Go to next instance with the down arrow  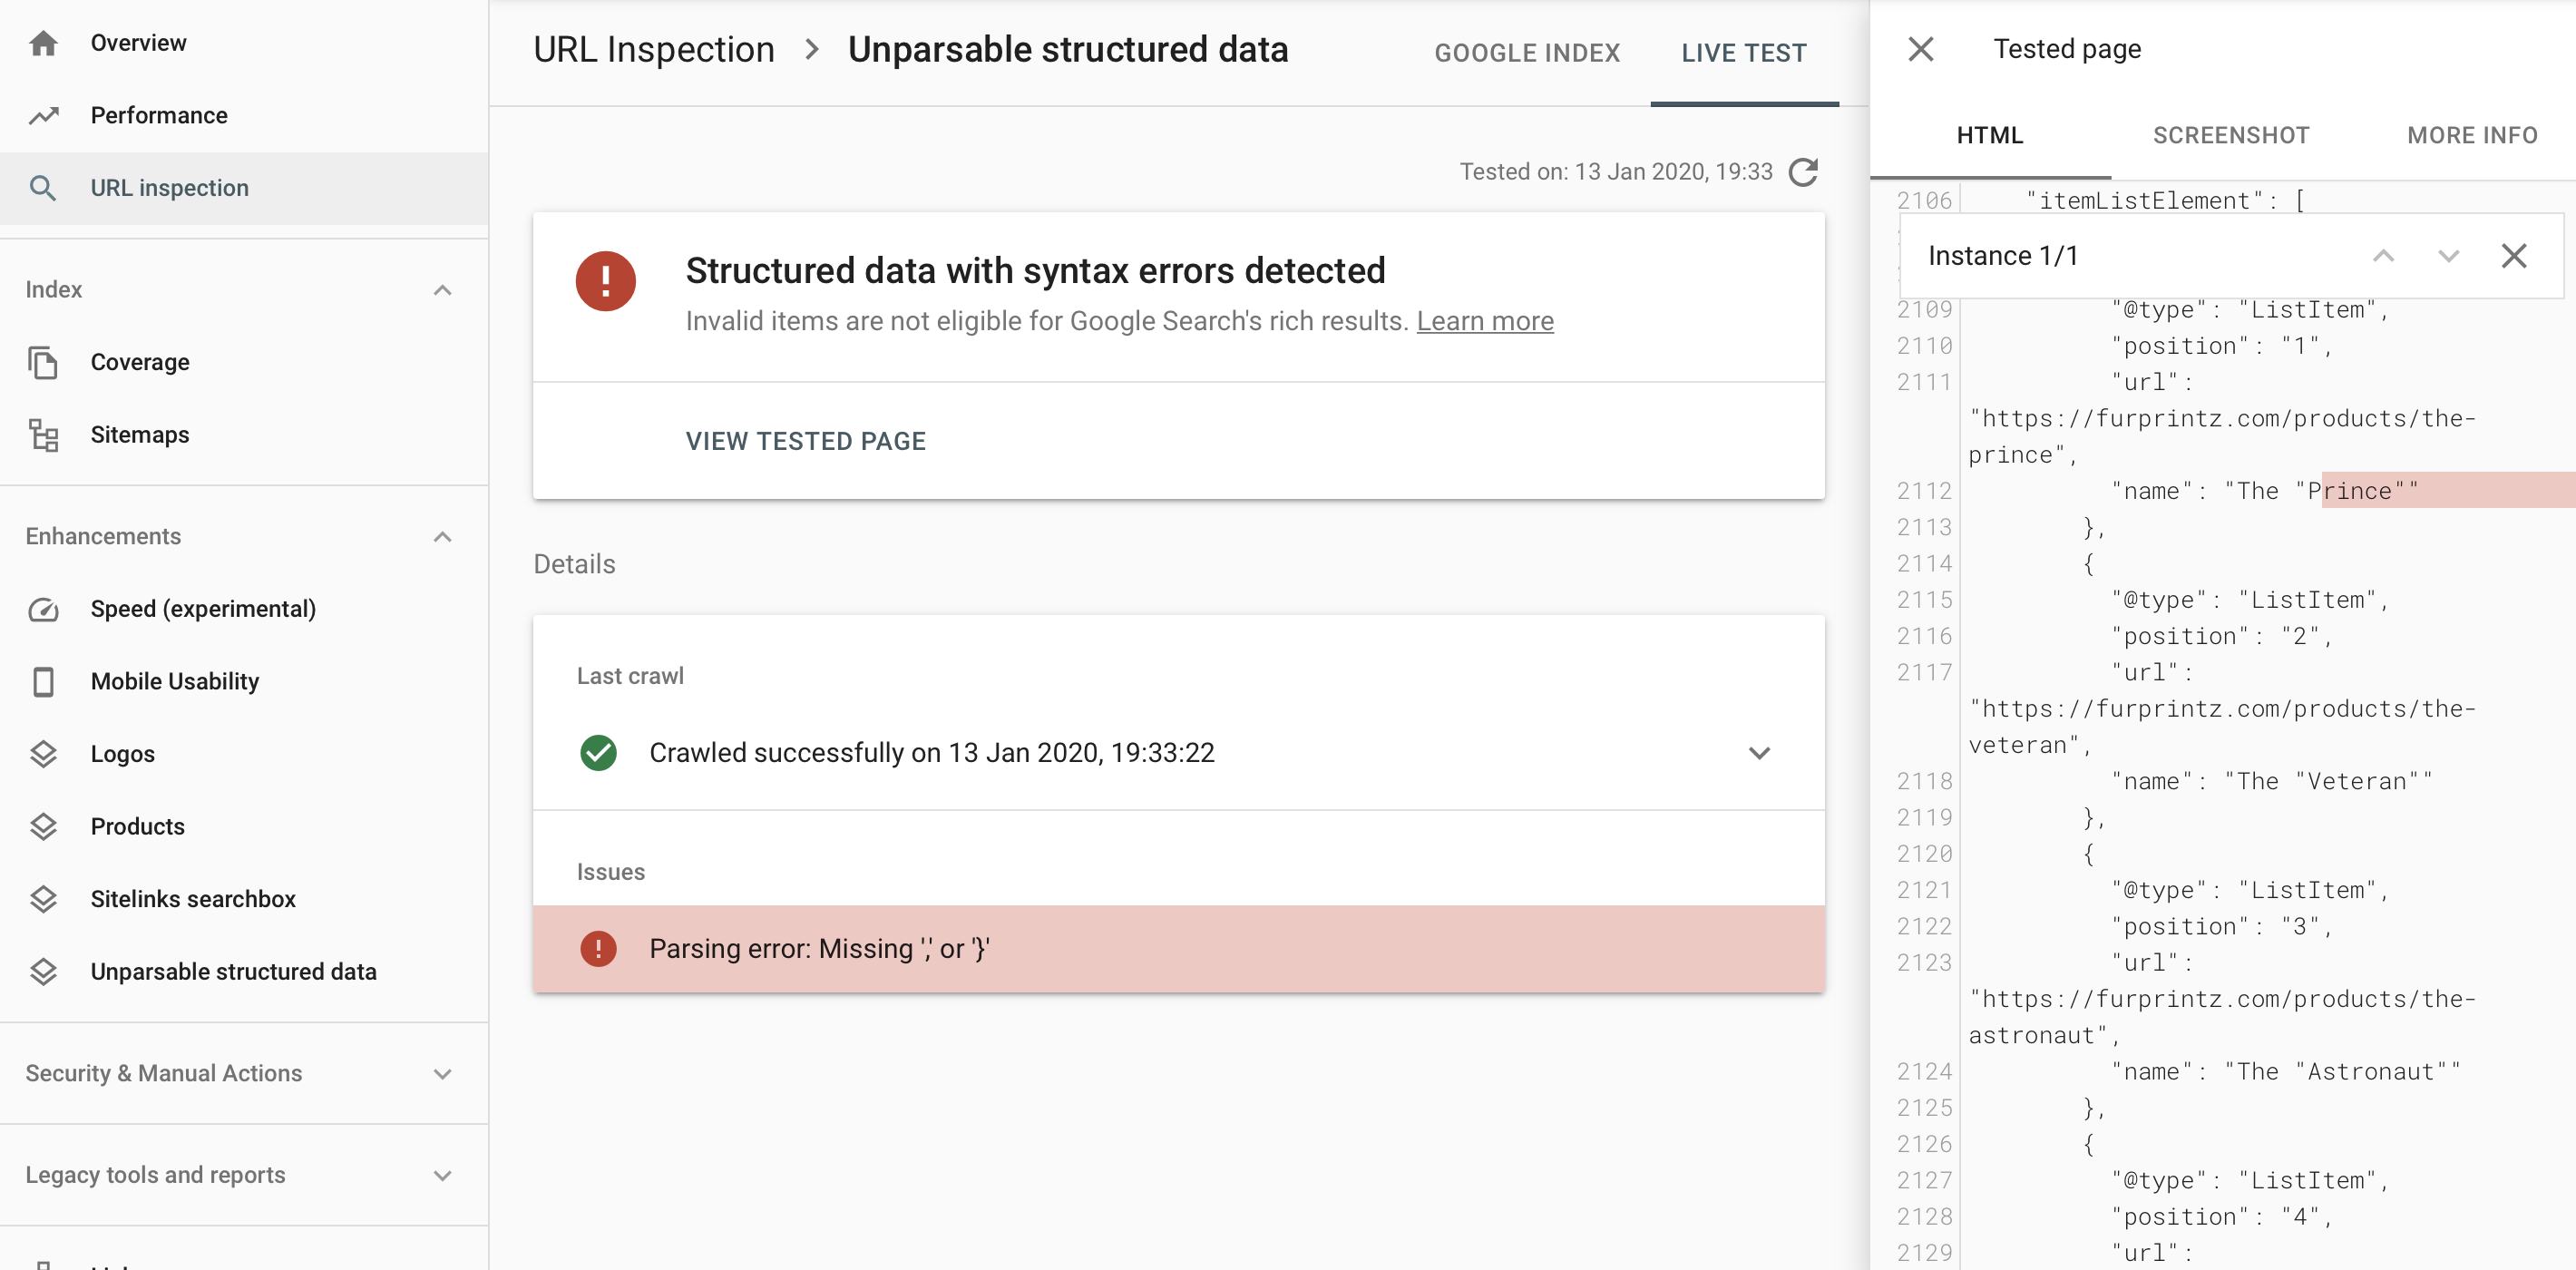(2447, 256)
